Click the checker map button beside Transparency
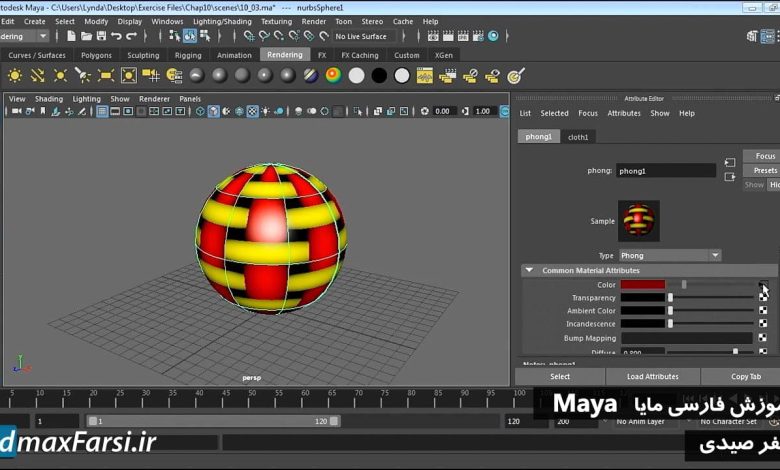The width and height of the screenshot is (780, 470). (764, 298)
